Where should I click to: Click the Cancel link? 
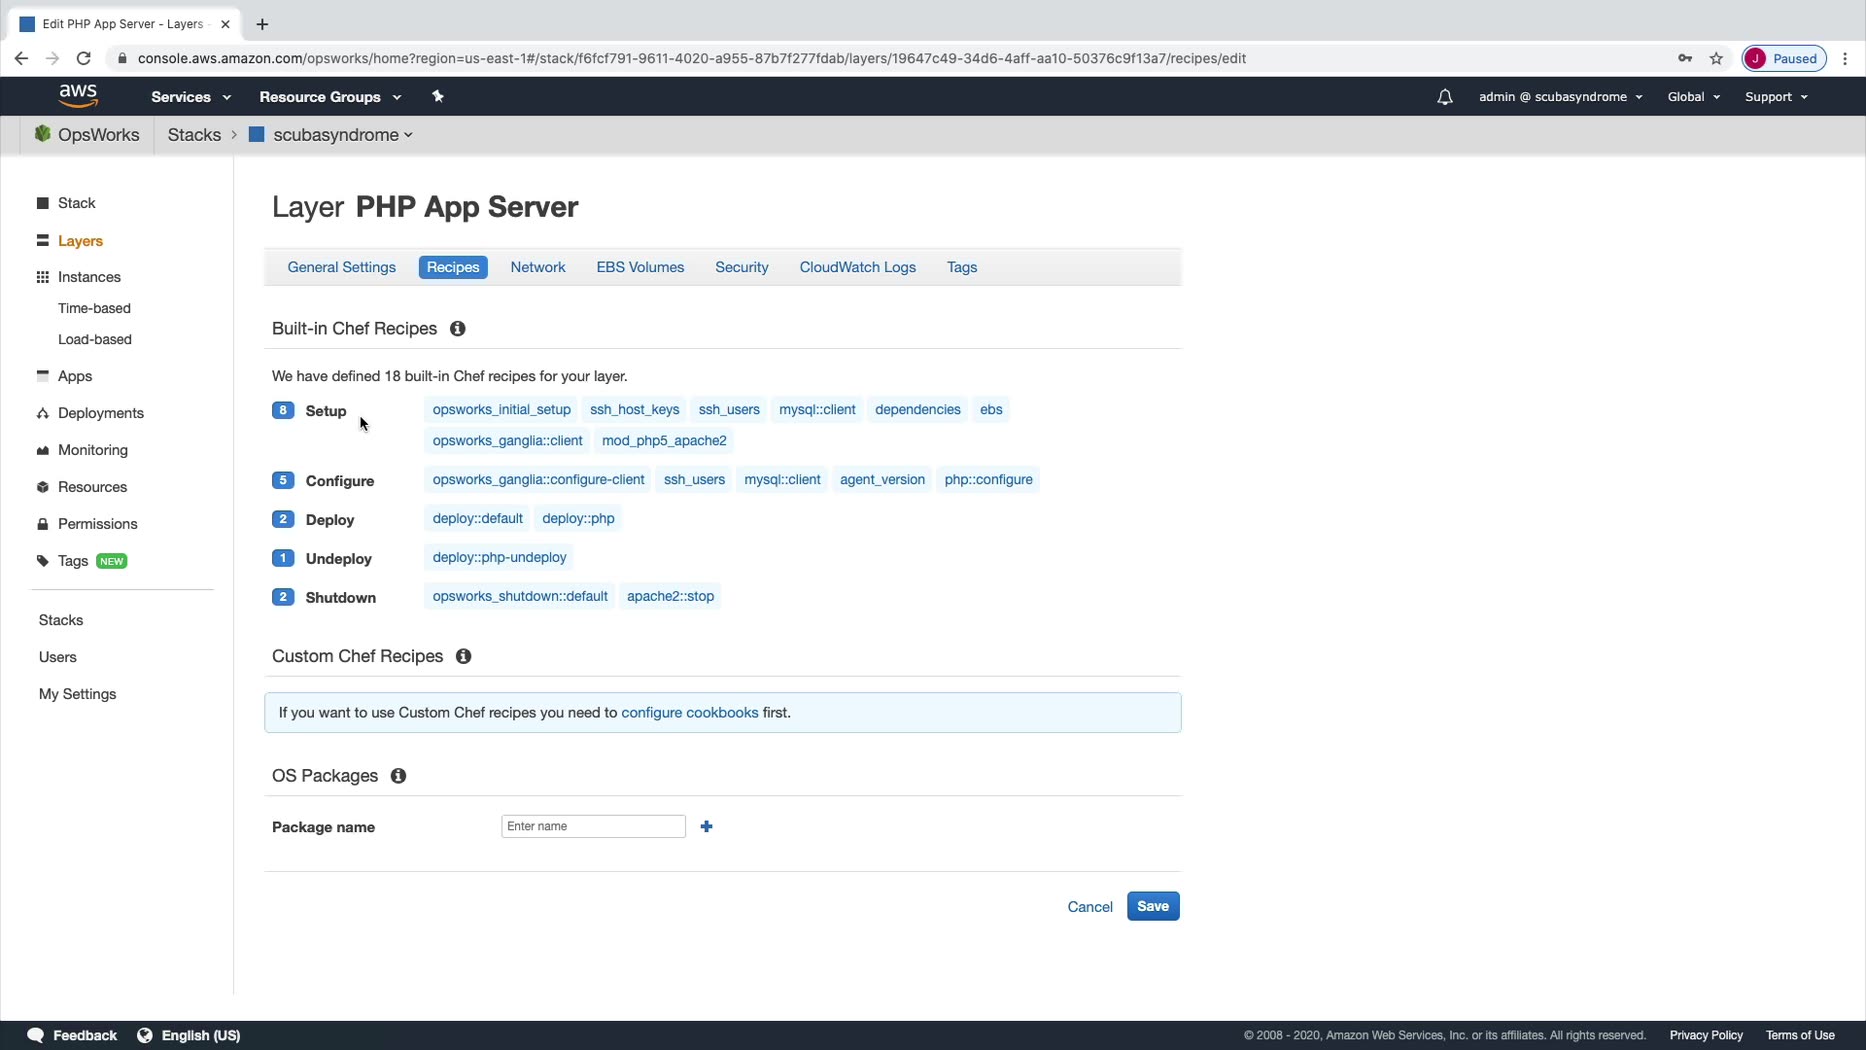[x=1090, y=907]
